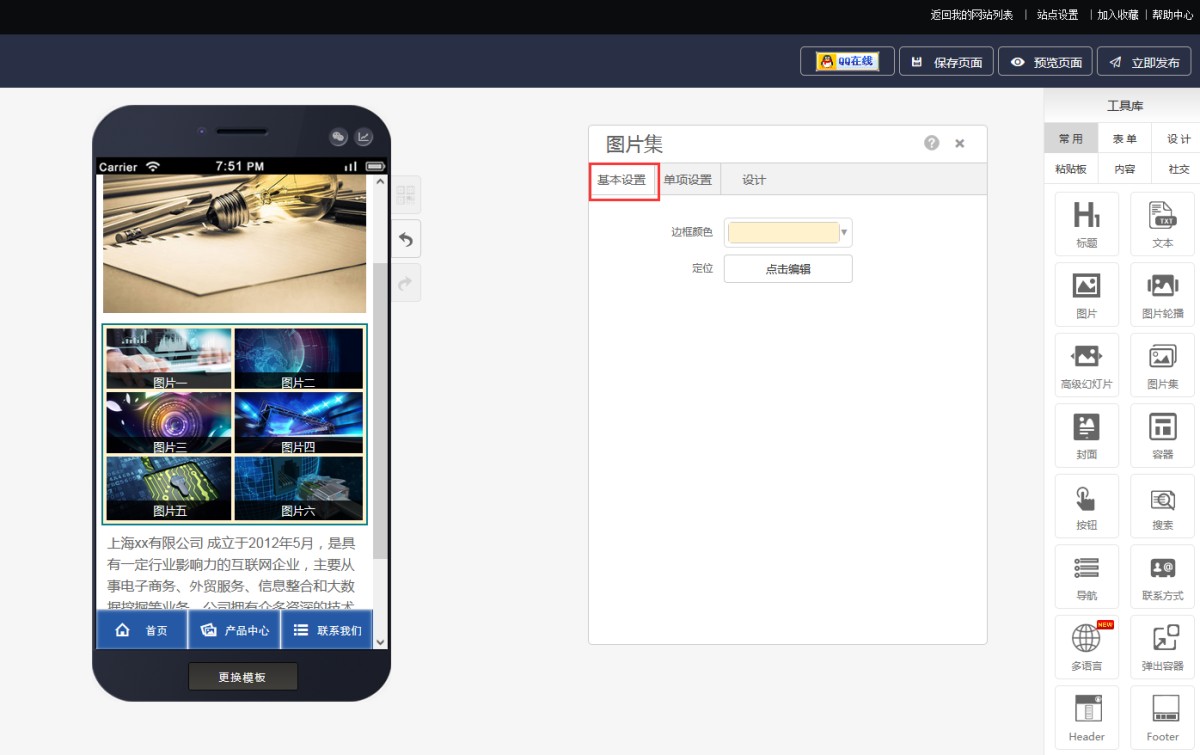Open help question mark in 图片集 panel

pos(932,143)
